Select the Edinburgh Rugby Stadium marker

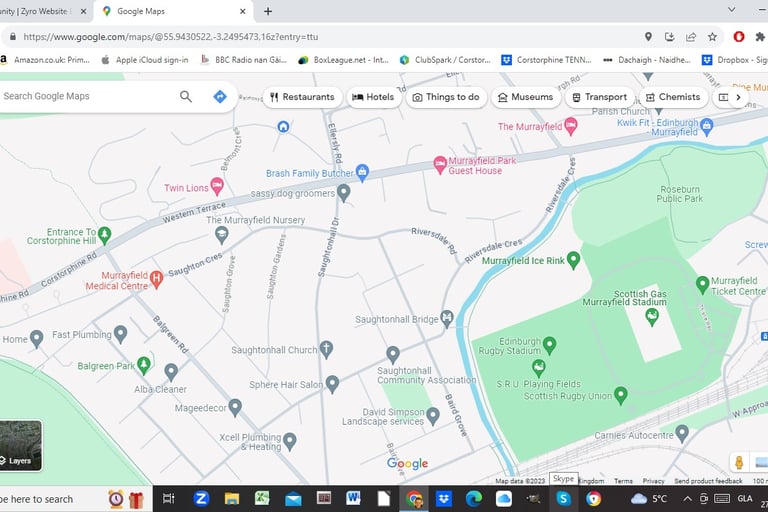pos(550,345)
